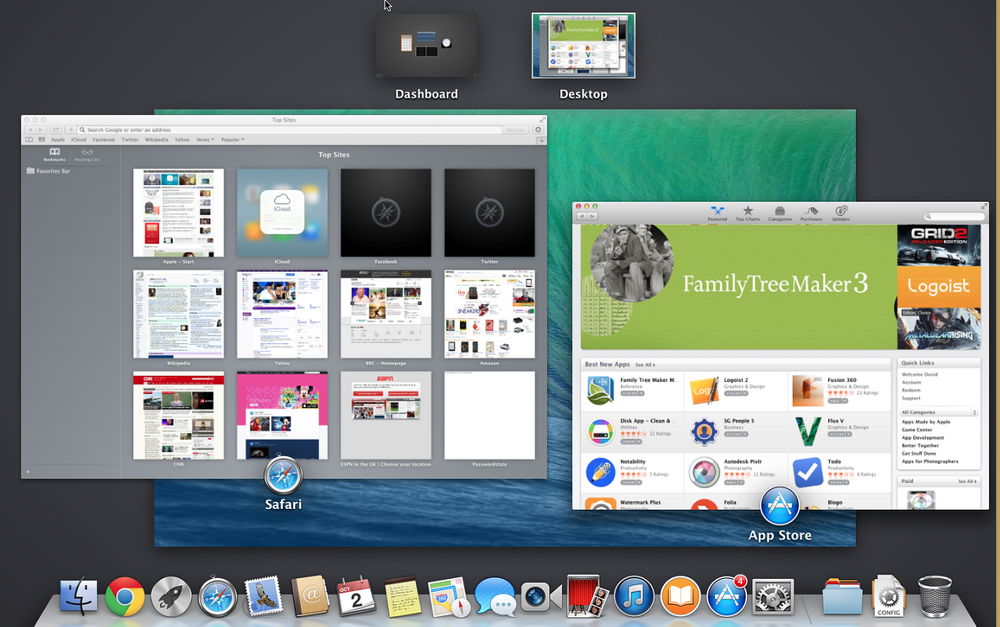This screenshot has width=1000, height=627.
Task: Open the CNN Top Sites thumbnail
Action: tap(179, 415)
